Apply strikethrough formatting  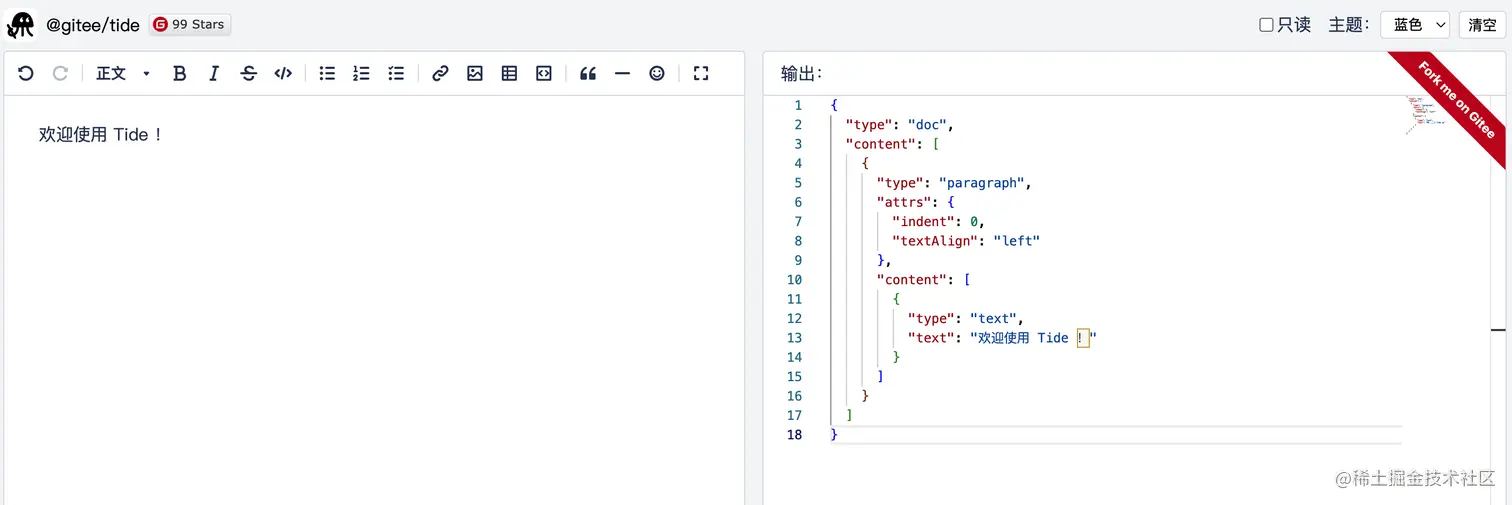pos(249,73)
